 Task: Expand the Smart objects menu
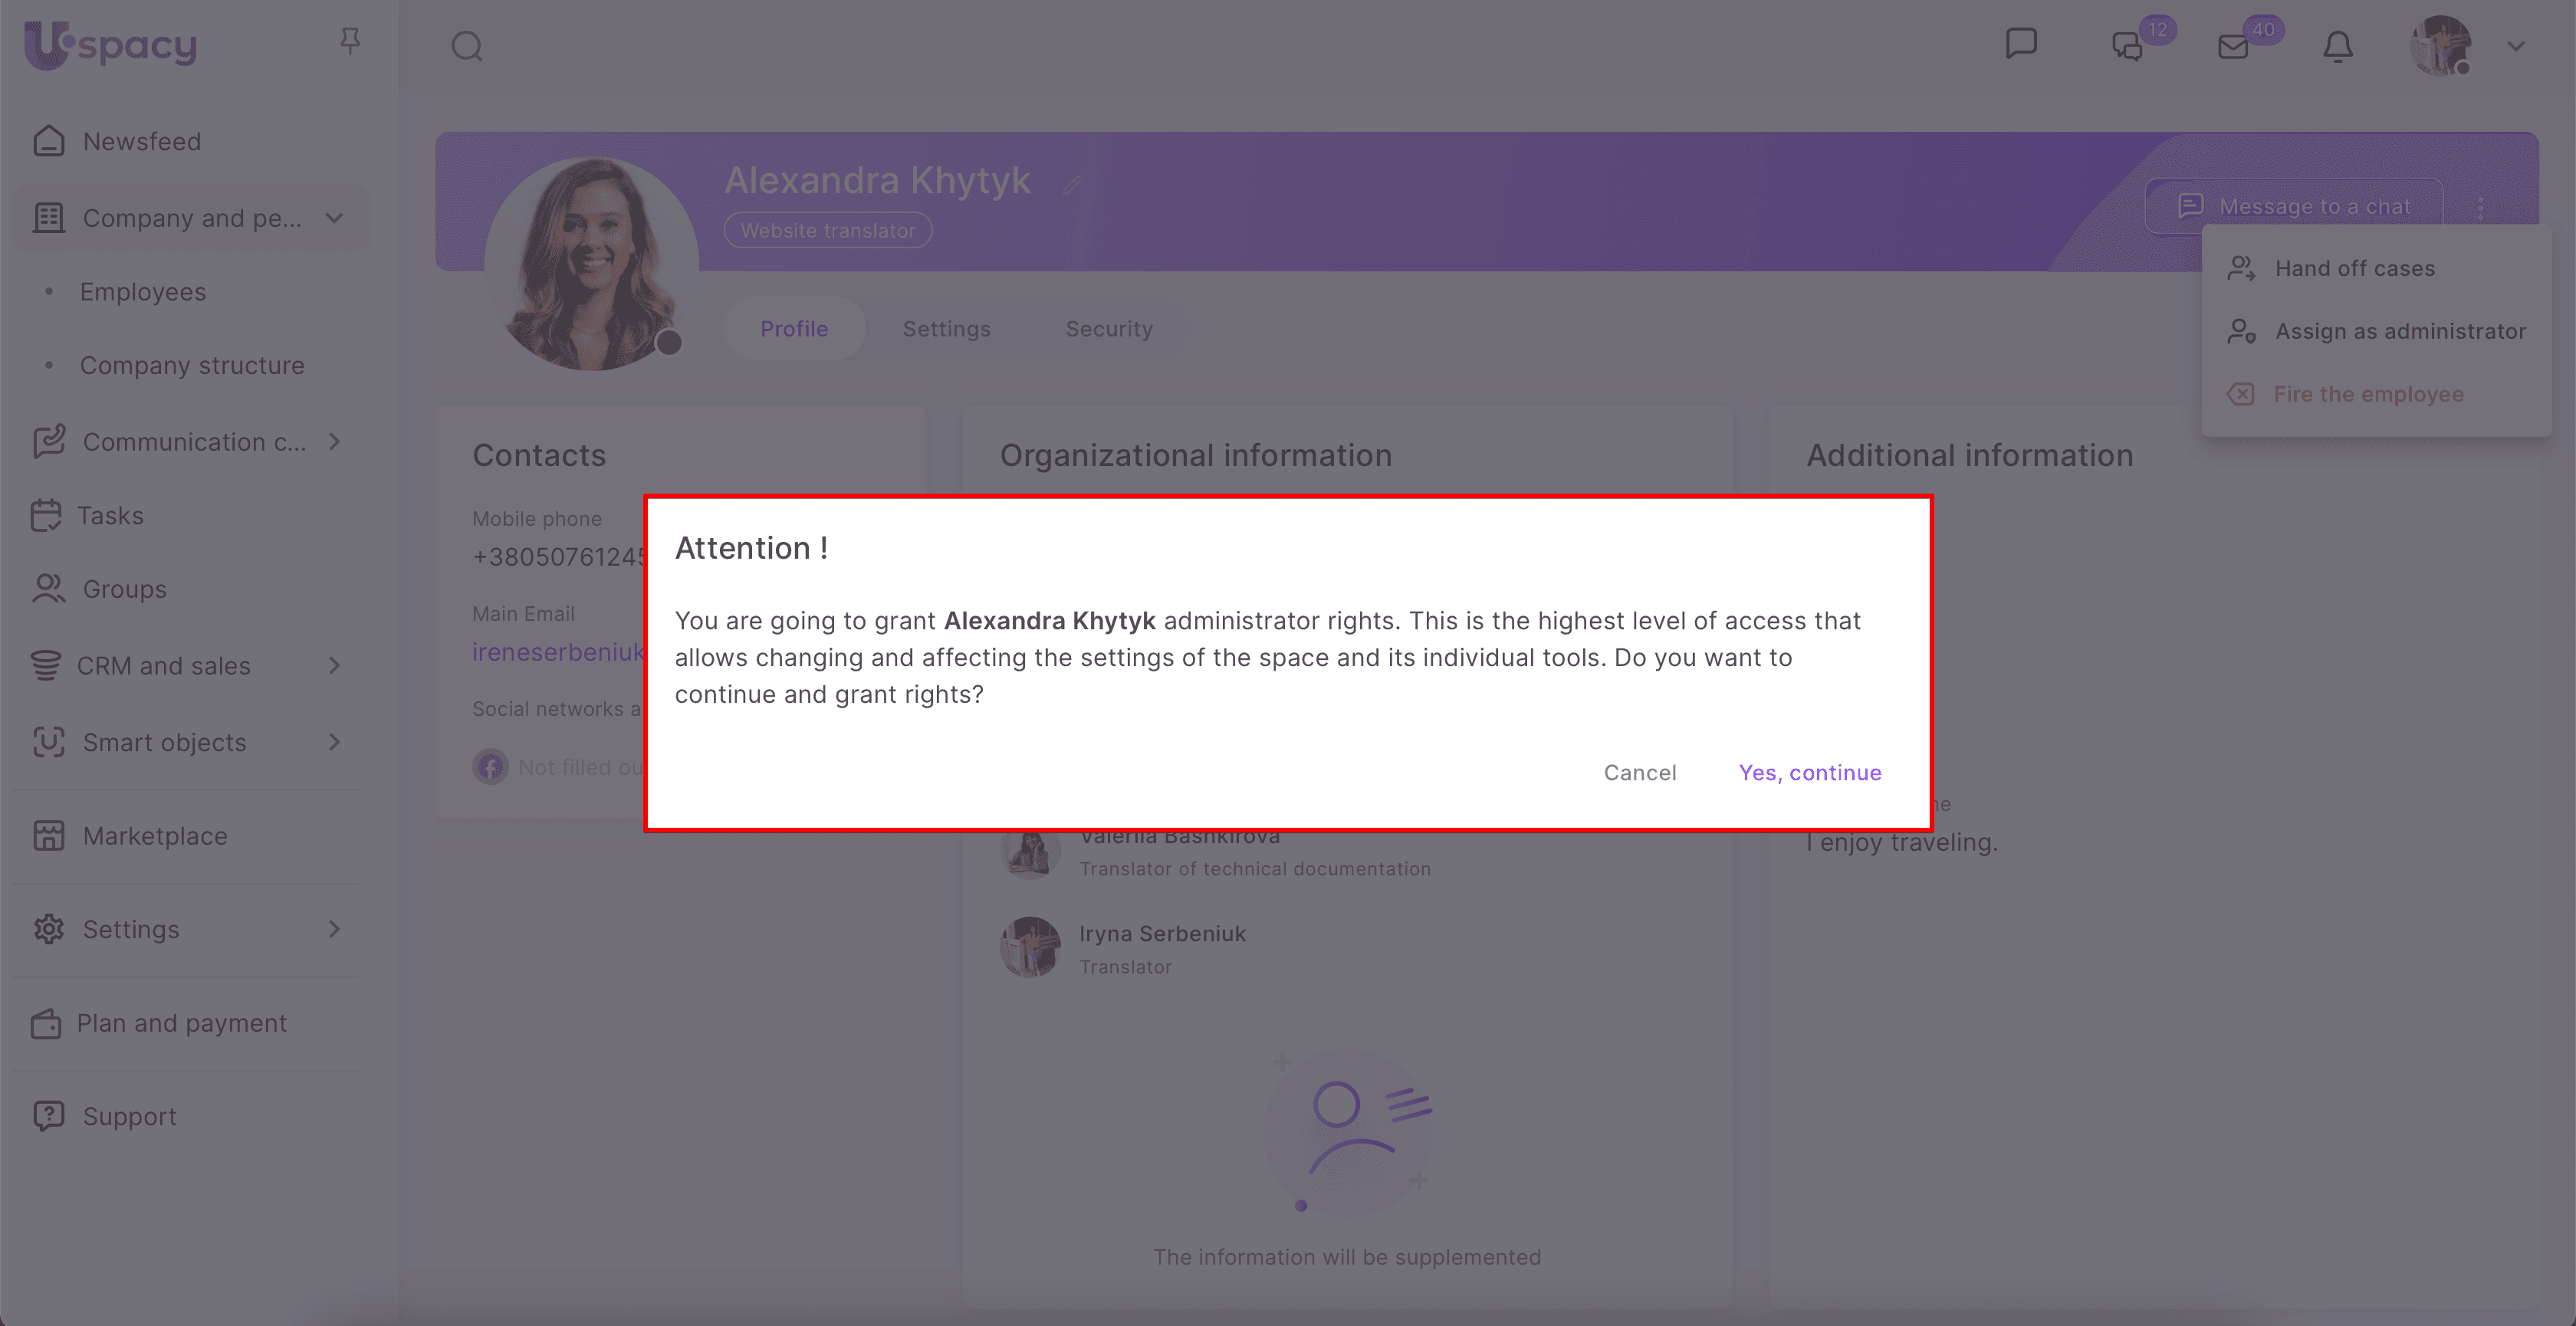(334, 742)
